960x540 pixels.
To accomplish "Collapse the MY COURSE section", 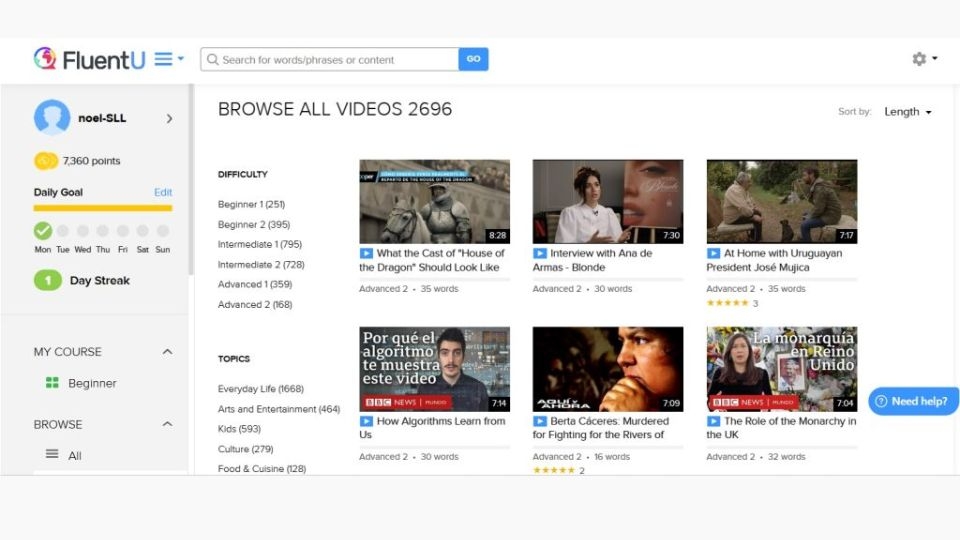I will point(167,352).
